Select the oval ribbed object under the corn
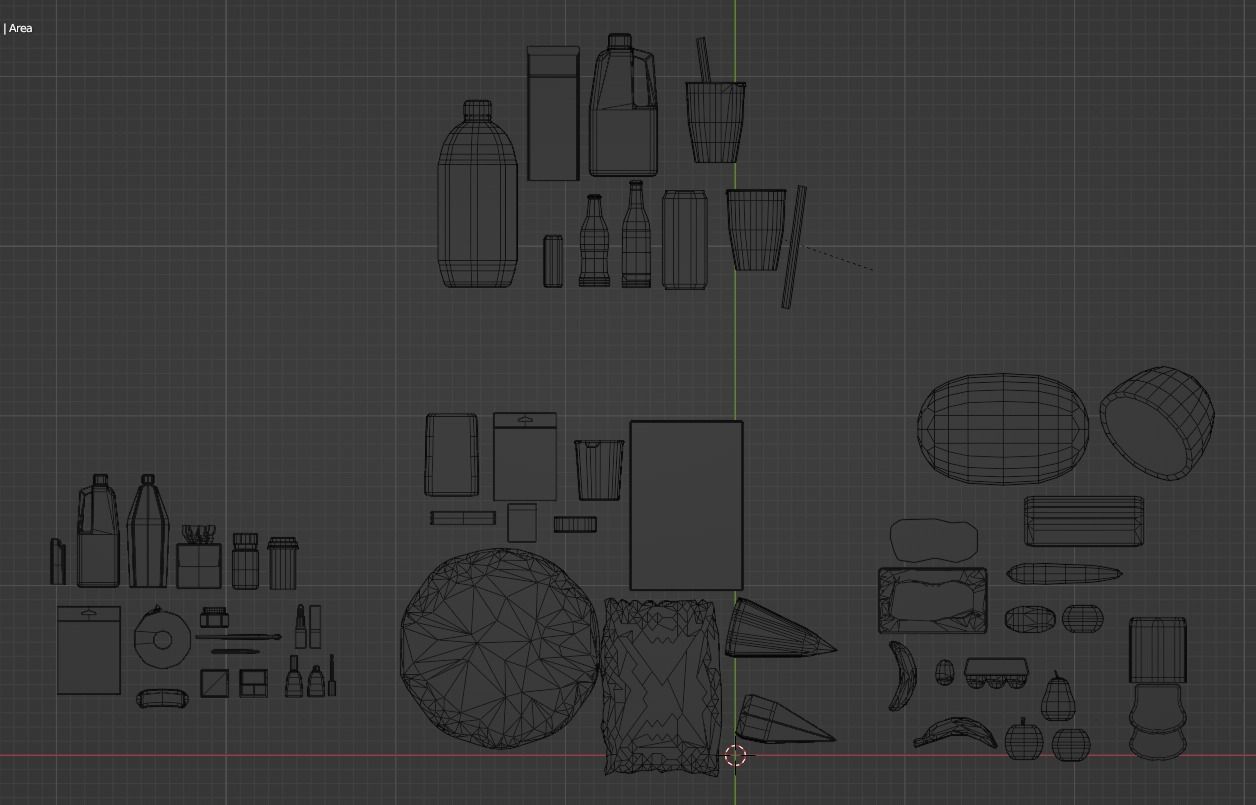1256x805 pixels. coord(1030,619)
